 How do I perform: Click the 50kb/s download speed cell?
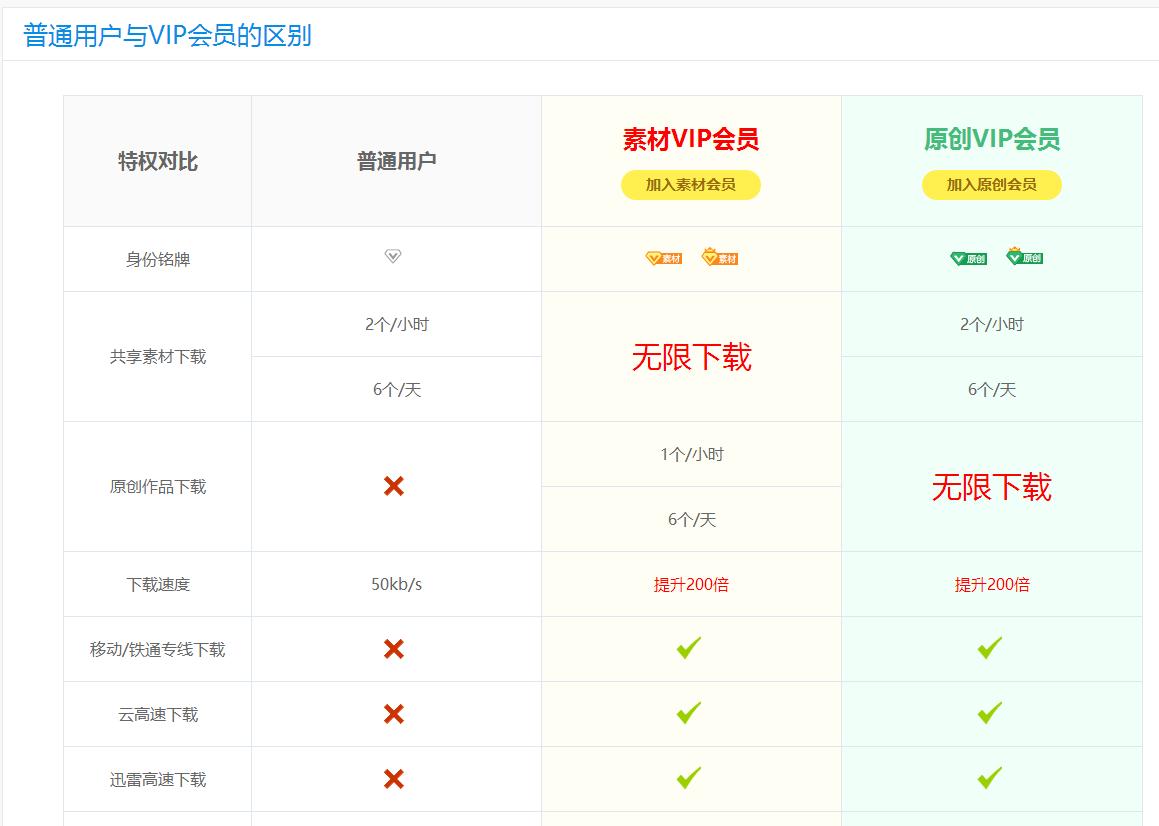(x=395, y=584)
